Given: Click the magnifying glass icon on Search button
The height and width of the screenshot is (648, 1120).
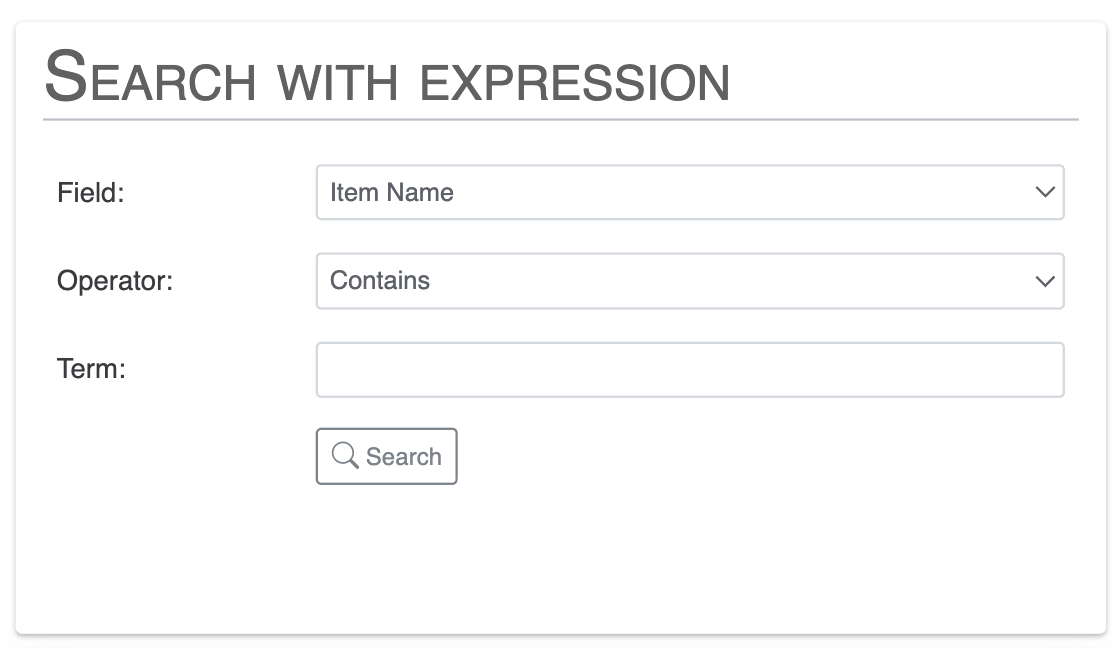Looking at the screenshot, I should (345, 455).
